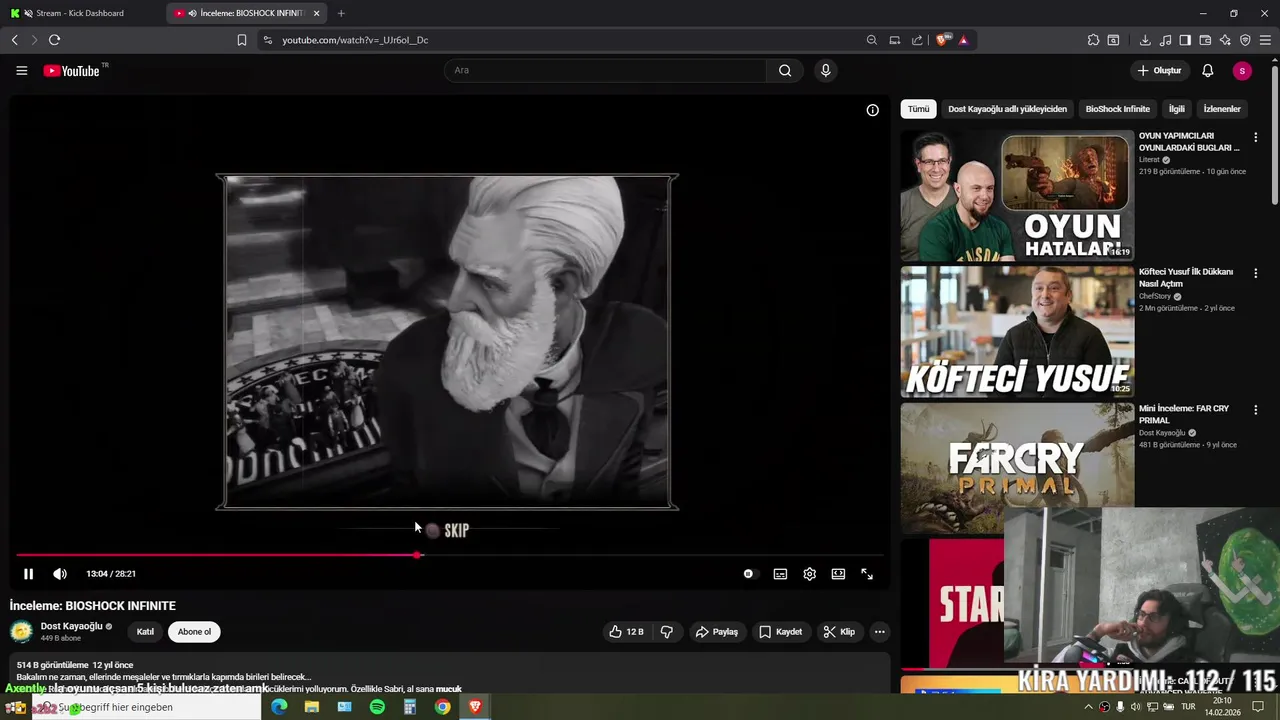Open options for FAR CRY PRIMAL video
Screen dimensions: 1280x720
[1256, 410]
